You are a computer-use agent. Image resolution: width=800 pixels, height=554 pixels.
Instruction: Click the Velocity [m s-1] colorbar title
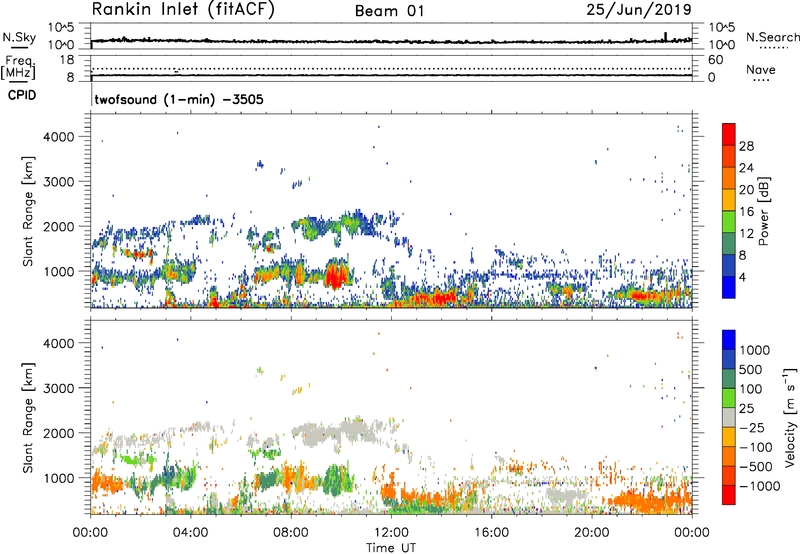[x=790, y=417]
